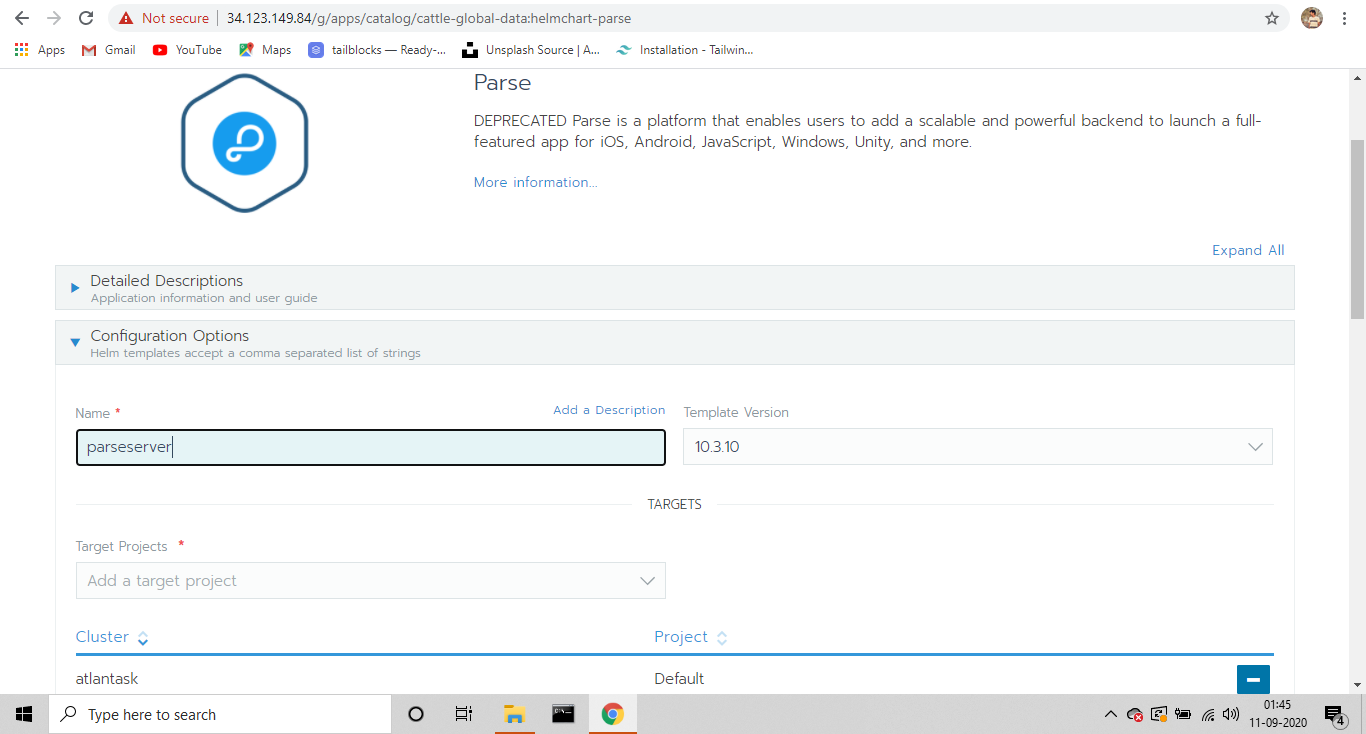Screen dimensions: 1366x734
Task: Open Cortana from the taskbar
Action: (416, 714)
